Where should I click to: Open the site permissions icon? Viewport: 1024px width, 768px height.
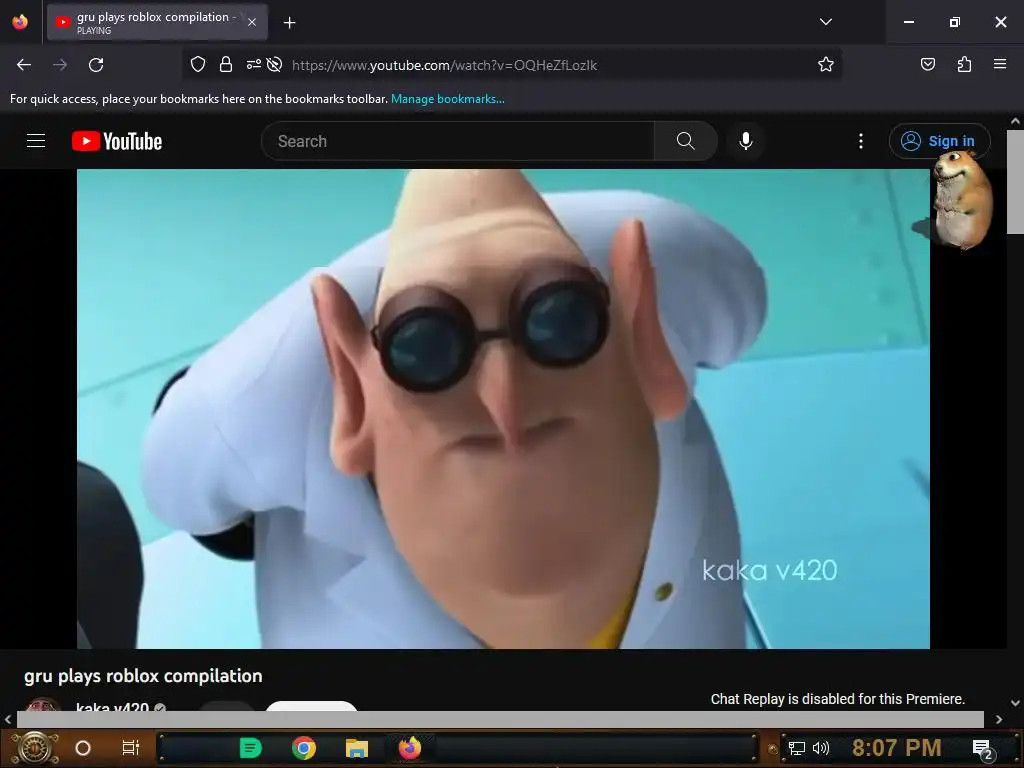[253, 64]
